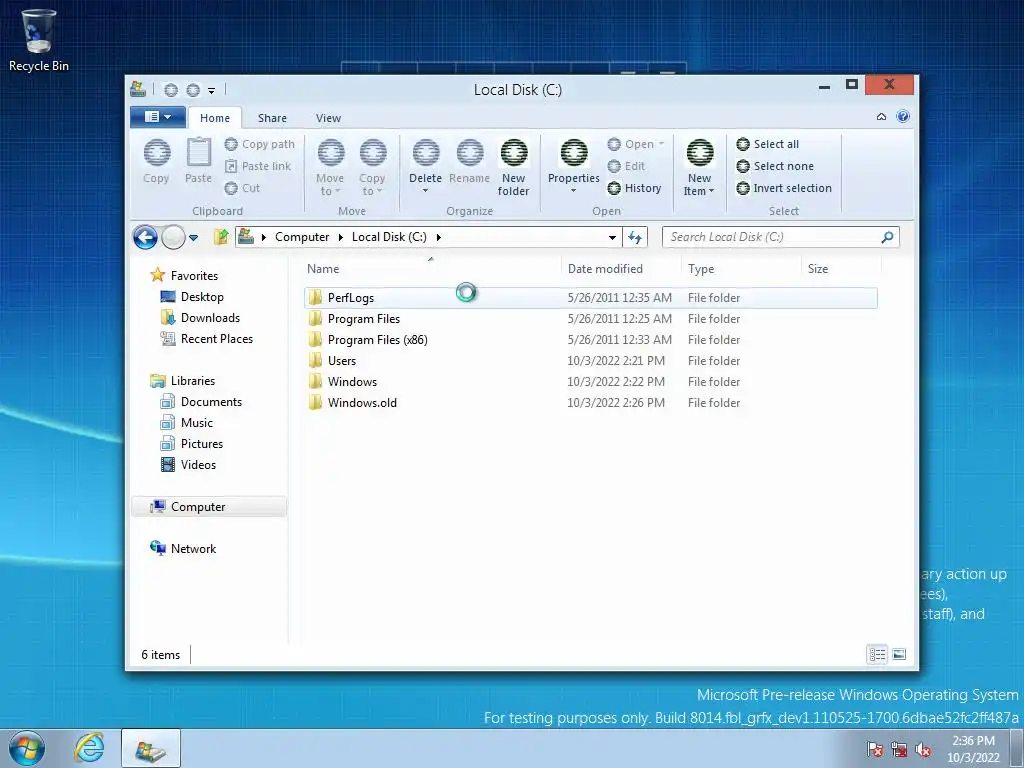Collapse the ribbon with caret icon
This screenshot has height=768, width=1024.
(x=882, y=117)
